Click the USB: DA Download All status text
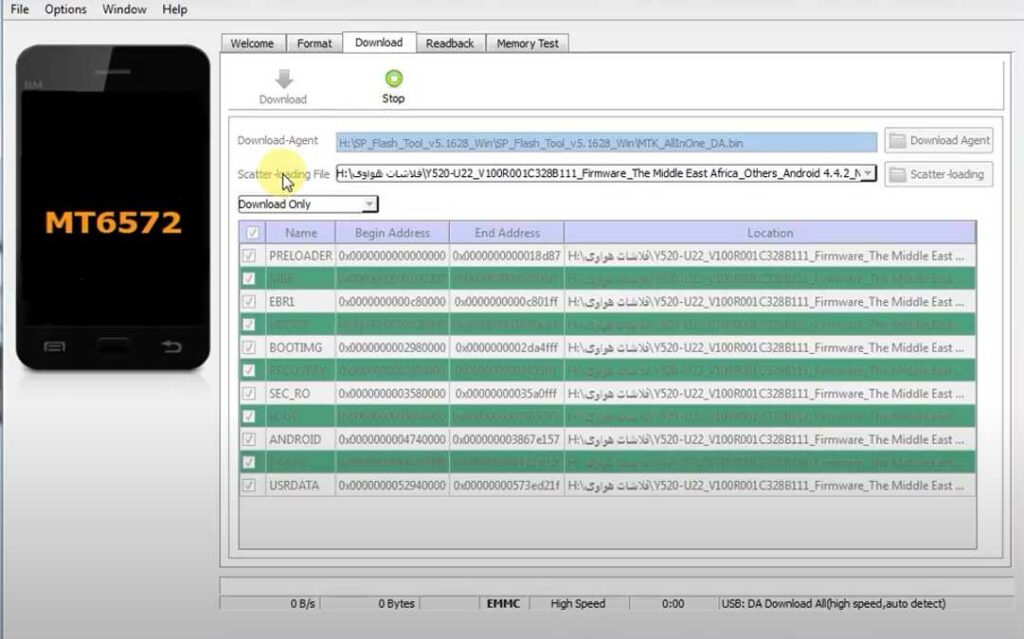1024x639 pixels. (x=833, y=603)
